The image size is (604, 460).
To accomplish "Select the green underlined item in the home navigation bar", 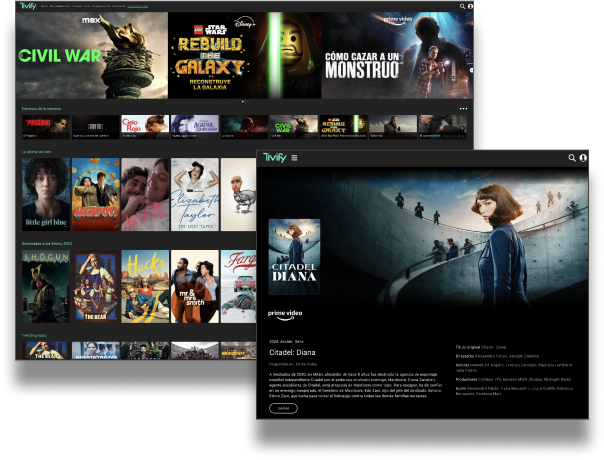I will click(x=138, y=7).
